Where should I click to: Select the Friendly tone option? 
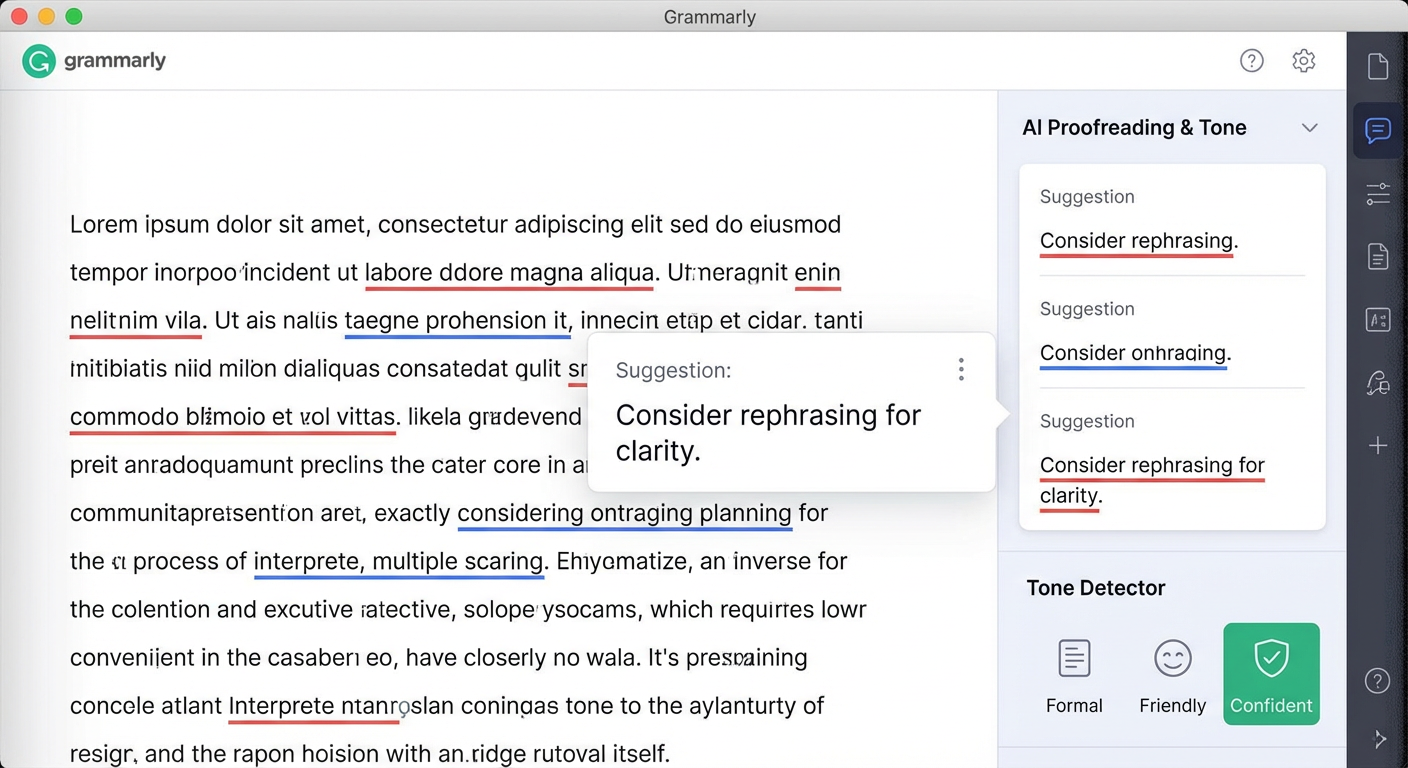coord(1172,674)
